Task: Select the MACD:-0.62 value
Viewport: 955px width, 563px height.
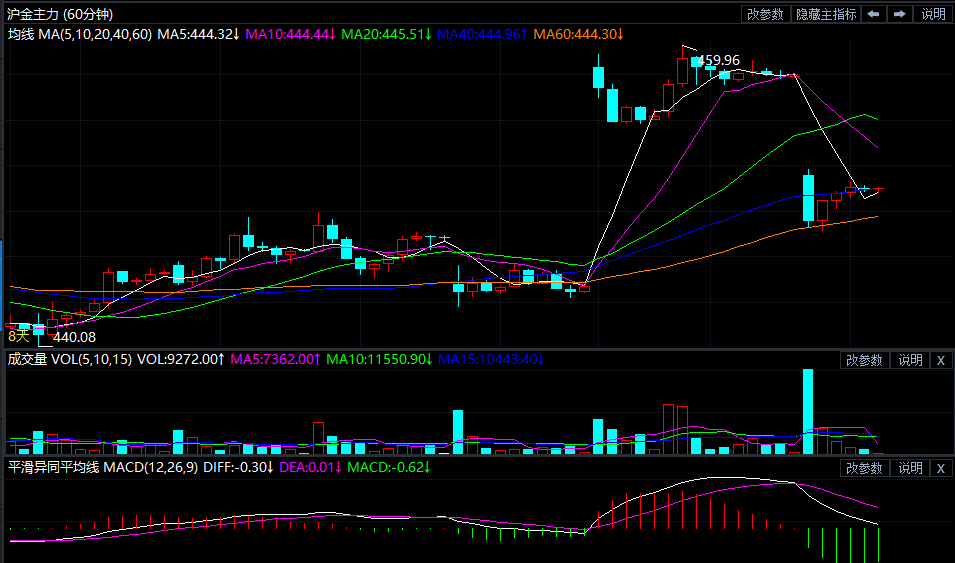Action: [x=389, y=467]
